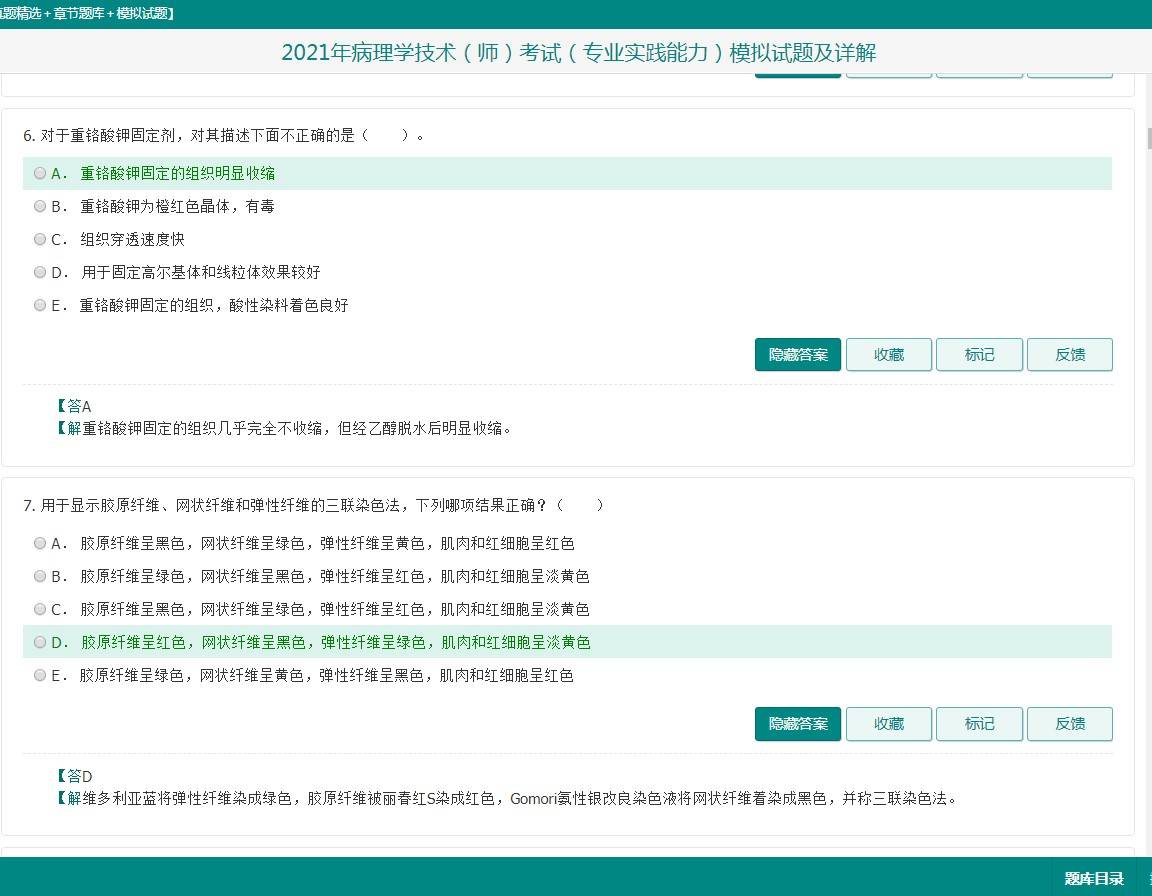This screenshot has height=896, width=1152.
Task: Bookmark question 7 with 收藏
Action: (888, 724)
